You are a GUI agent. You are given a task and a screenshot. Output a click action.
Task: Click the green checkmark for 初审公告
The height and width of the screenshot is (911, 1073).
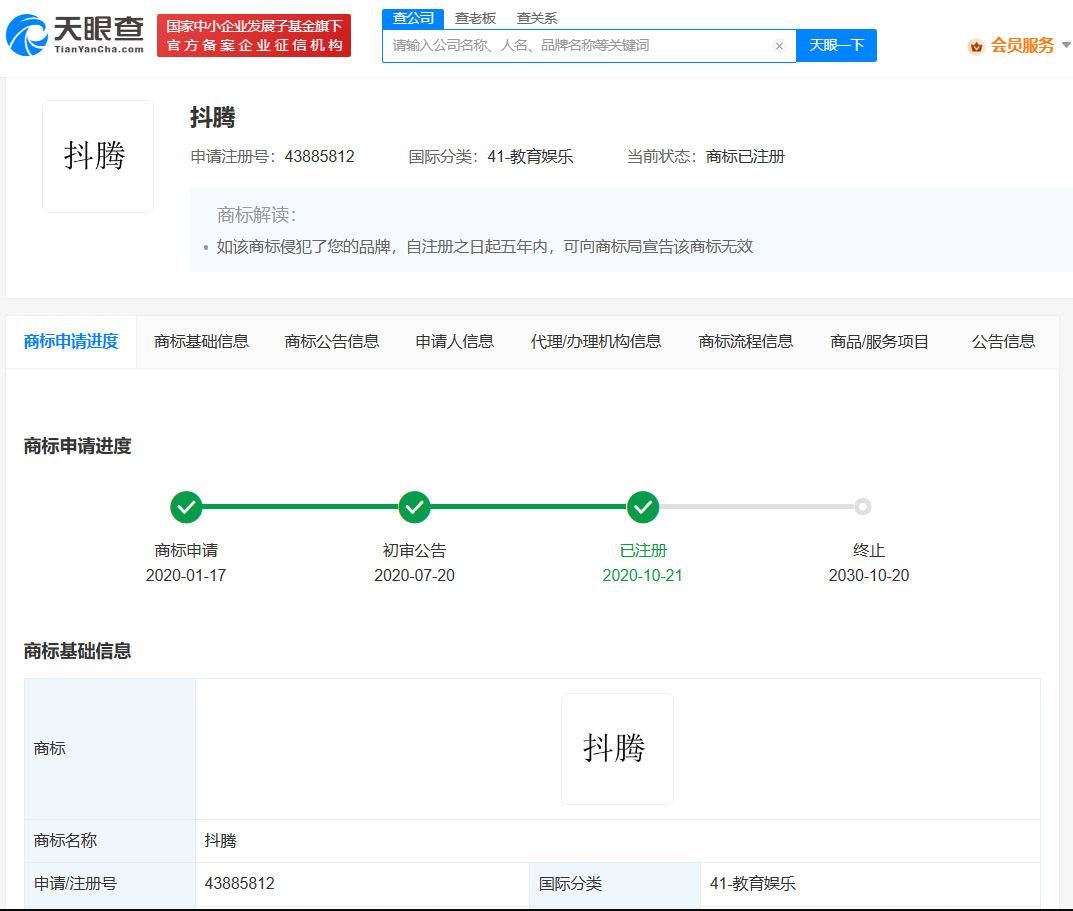[415, 507]
